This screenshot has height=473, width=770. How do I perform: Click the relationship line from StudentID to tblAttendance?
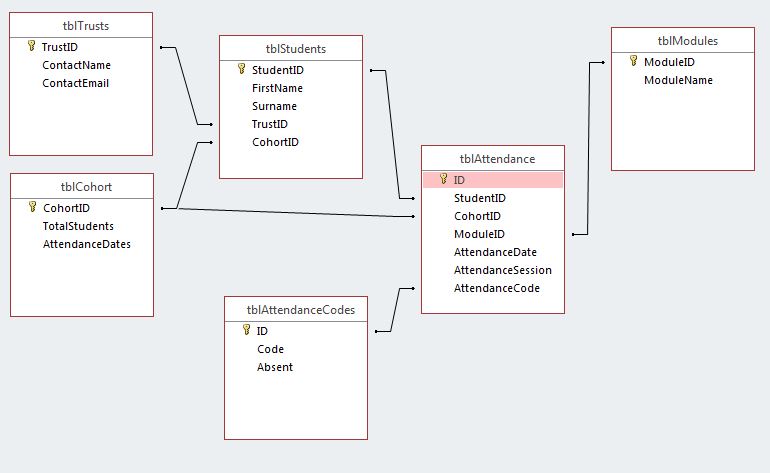coord(392,135)
